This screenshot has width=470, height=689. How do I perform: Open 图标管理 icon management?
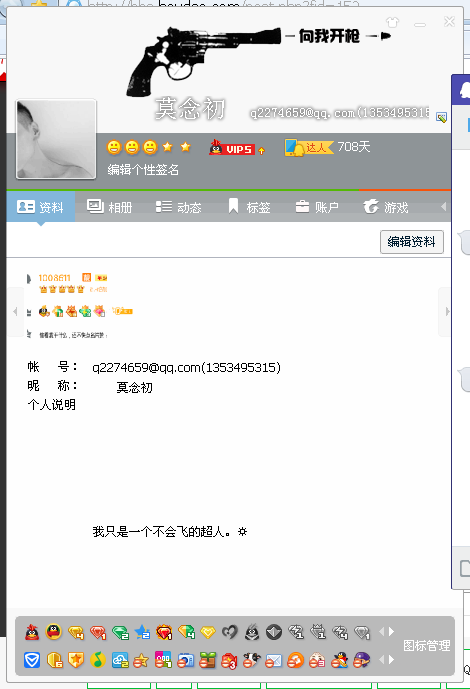click(x=427, y=645)
